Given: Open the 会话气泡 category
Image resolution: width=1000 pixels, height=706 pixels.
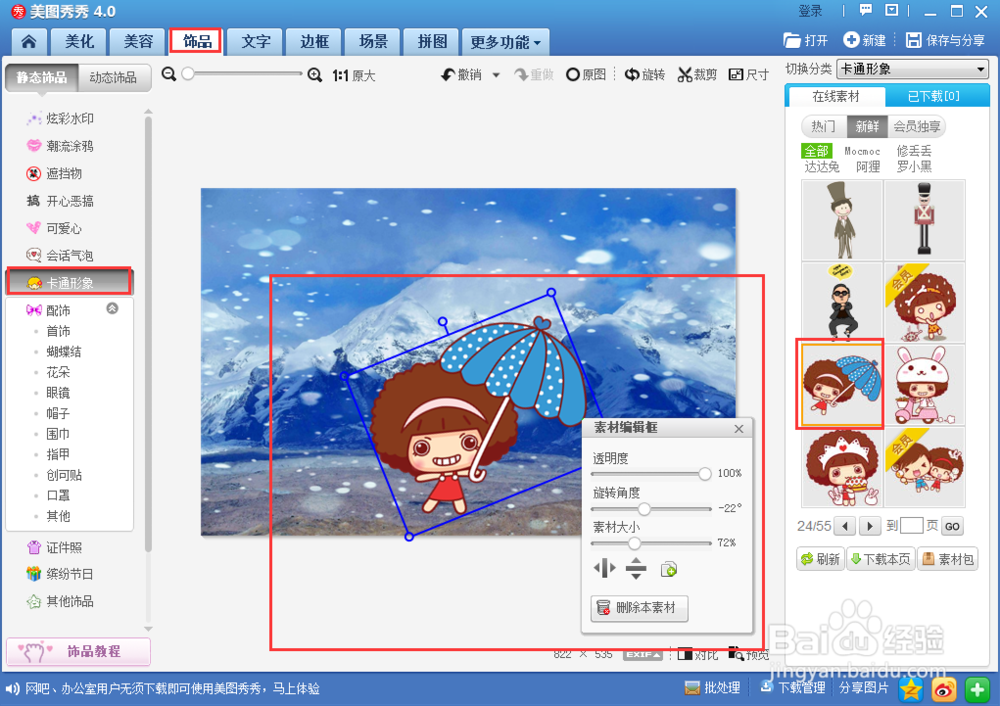Looking at the screenshot, I should 69,256.
